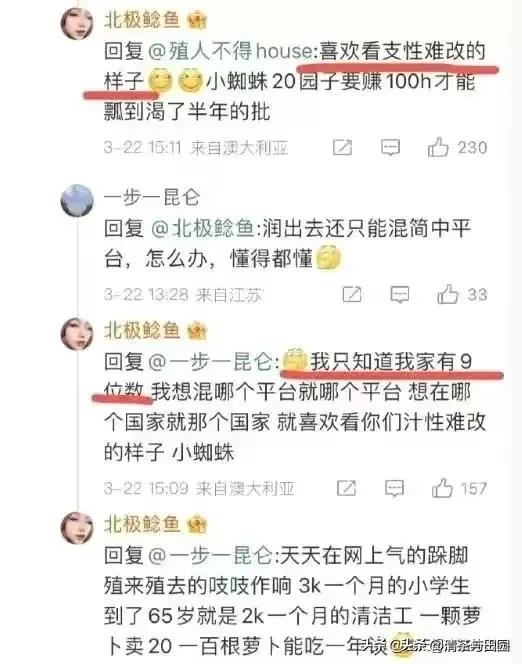Open 北极鲶鱼's avatar on the first comment
Screen dimensions: 522x664
pyautogui.click(x=77, y=23)
